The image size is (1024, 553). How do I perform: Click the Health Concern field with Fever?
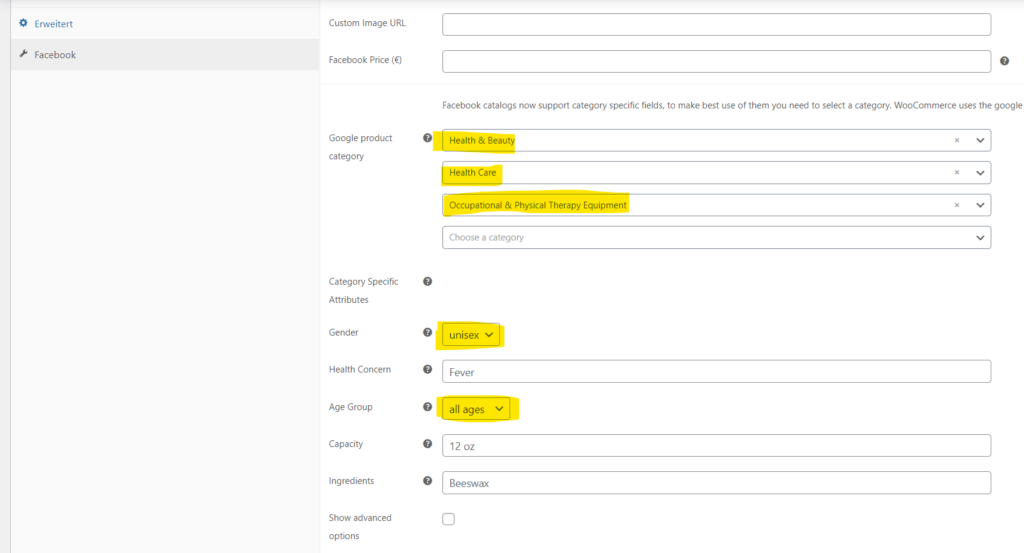pos(716,372)
